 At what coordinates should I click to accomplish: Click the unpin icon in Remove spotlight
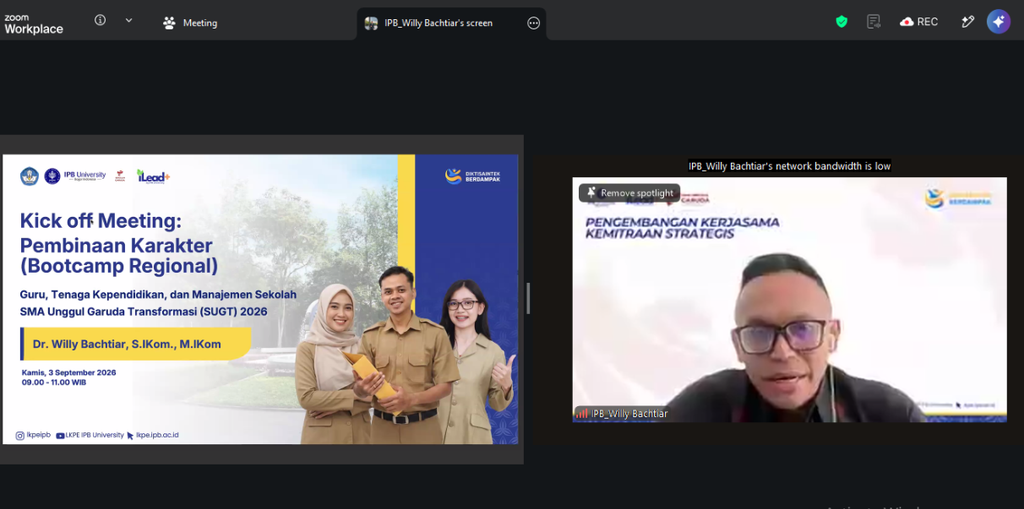591,193
